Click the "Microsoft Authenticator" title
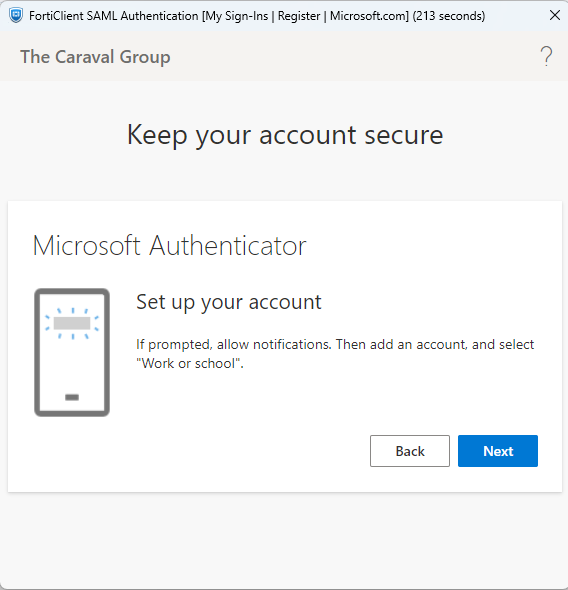This screenshot has height=590, width=568. coord(170,245)
